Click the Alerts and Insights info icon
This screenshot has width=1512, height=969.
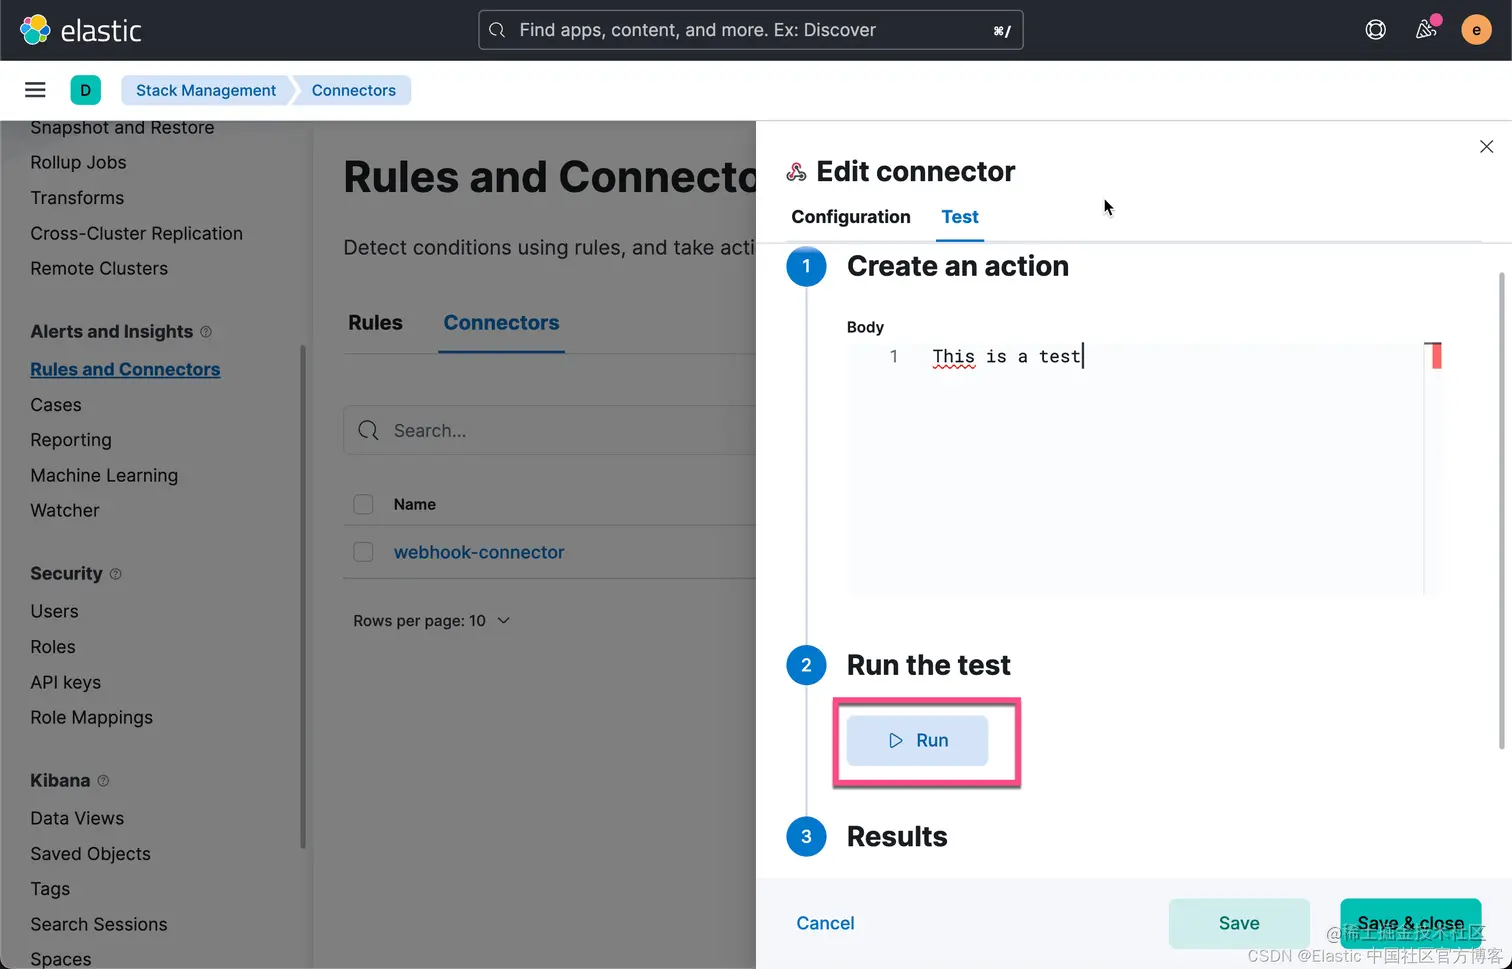[206, 332]
